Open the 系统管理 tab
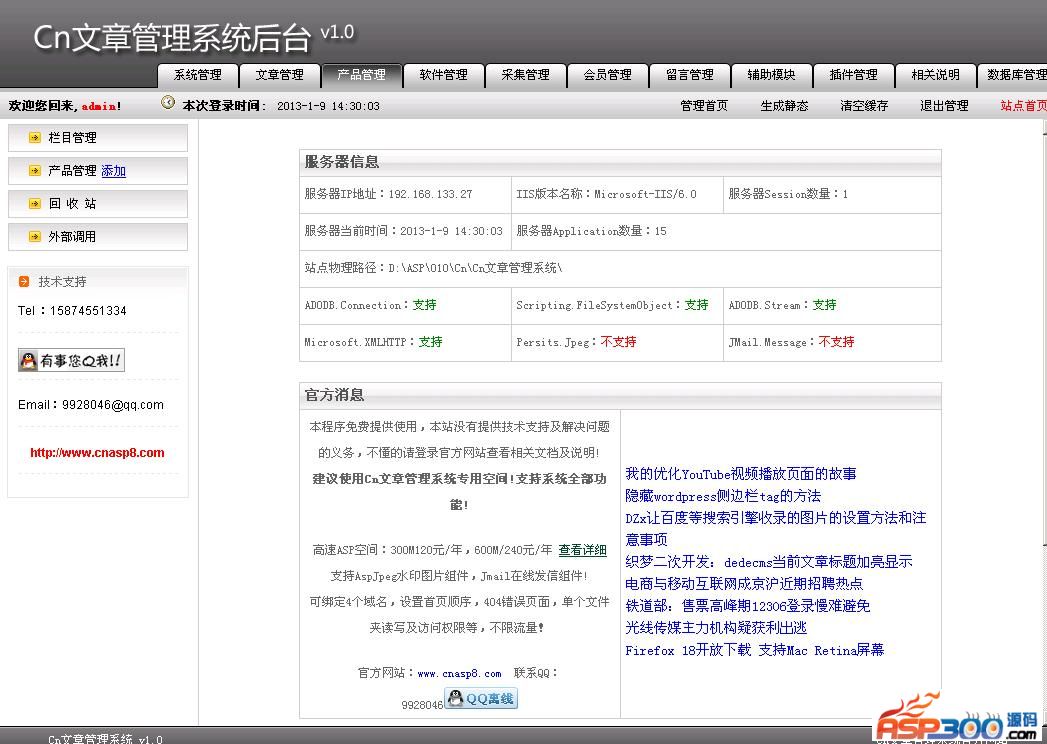This screenshot has width=1047, height=744. (x=198, y=75)
